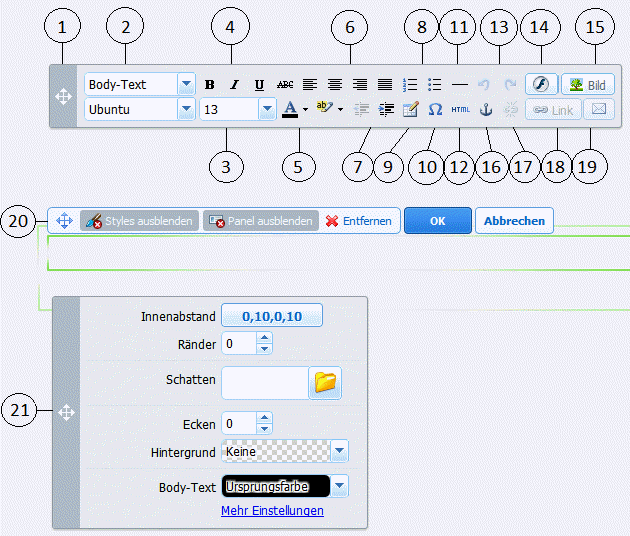
Task: Click the email envelope button
Action: 599,109
